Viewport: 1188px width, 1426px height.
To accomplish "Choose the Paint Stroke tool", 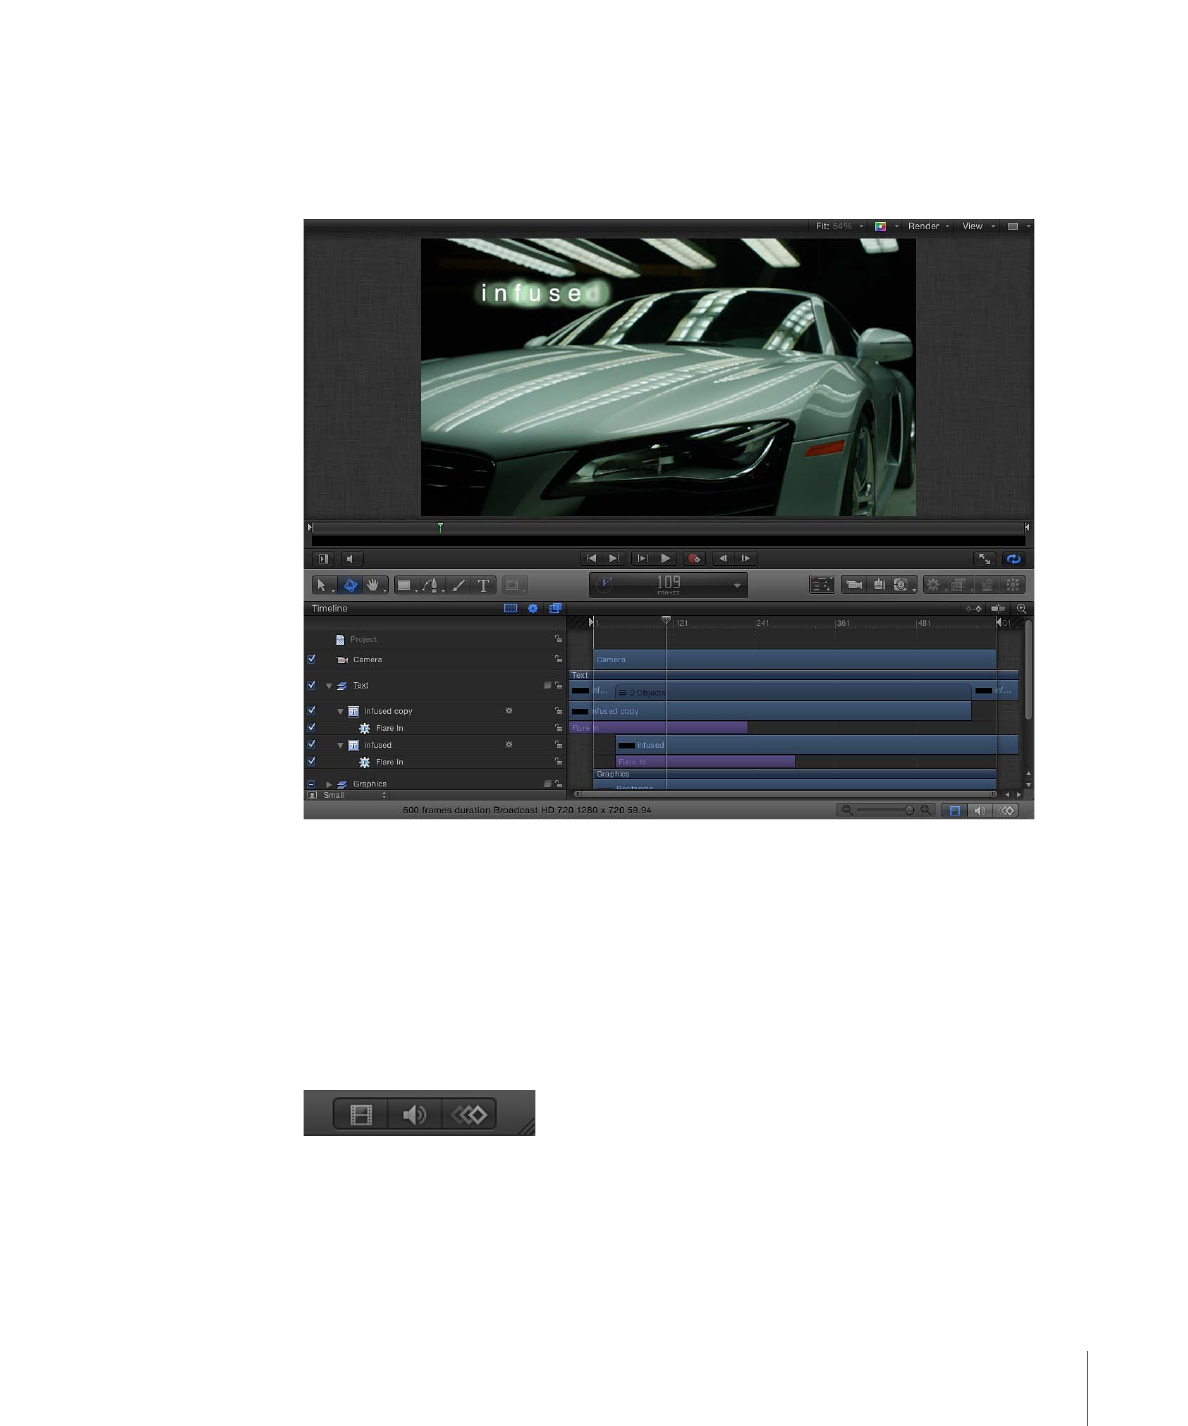I will [x=458, y=585].
